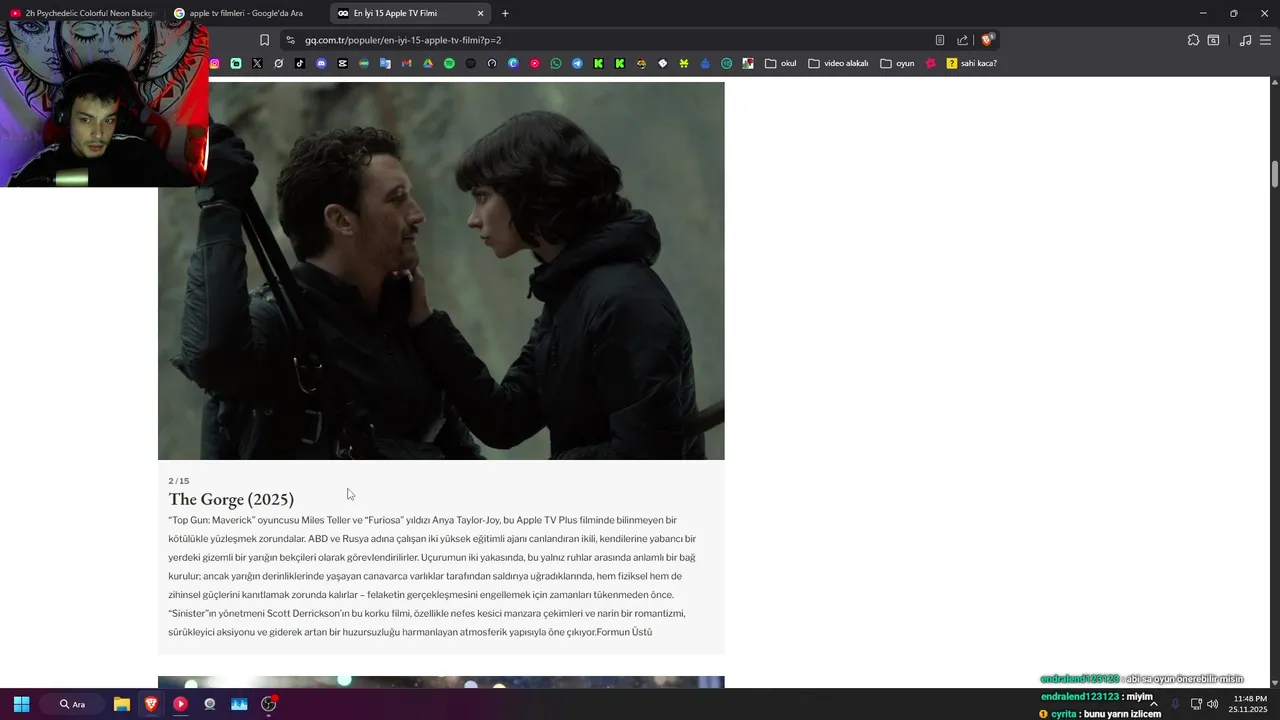
Task: Expand the system tray hidden icons chevron
Action: pos(1153,704)
